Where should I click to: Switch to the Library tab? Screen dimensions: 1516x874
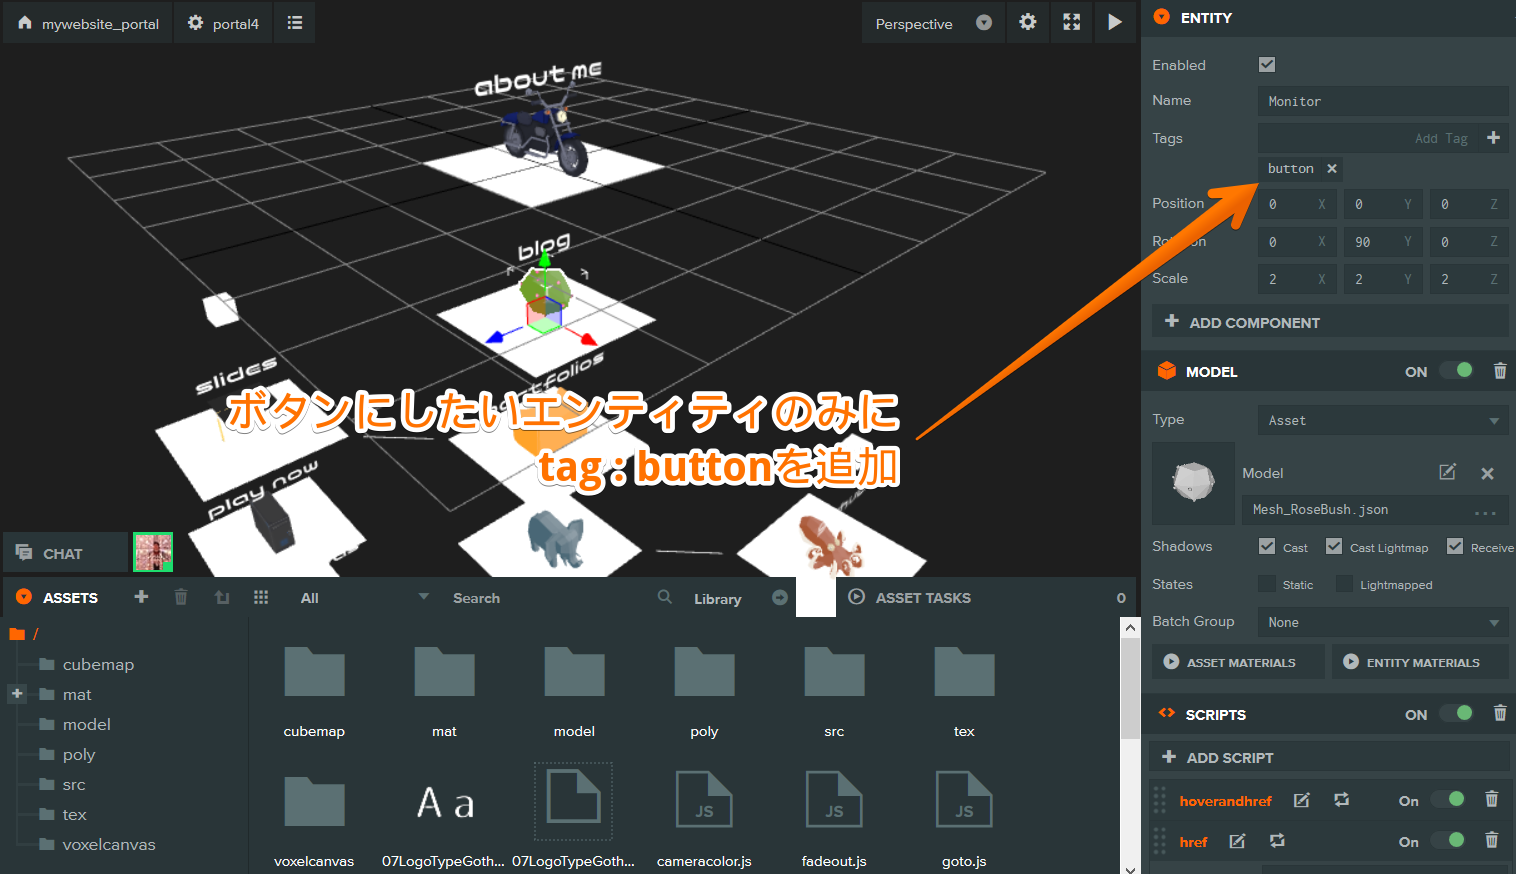(x=718, y=598)
